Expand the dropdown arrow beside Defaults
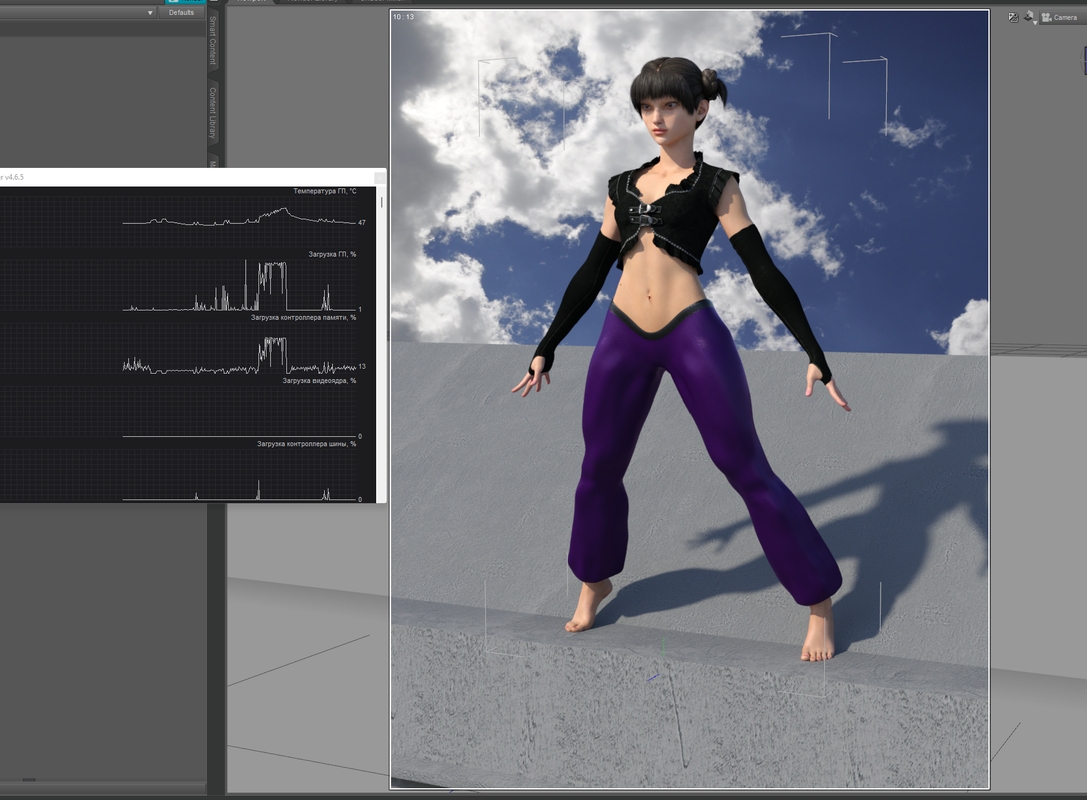Image resolution: width=1087 pixels, height=800 pixels. click(x=150, y=12)
